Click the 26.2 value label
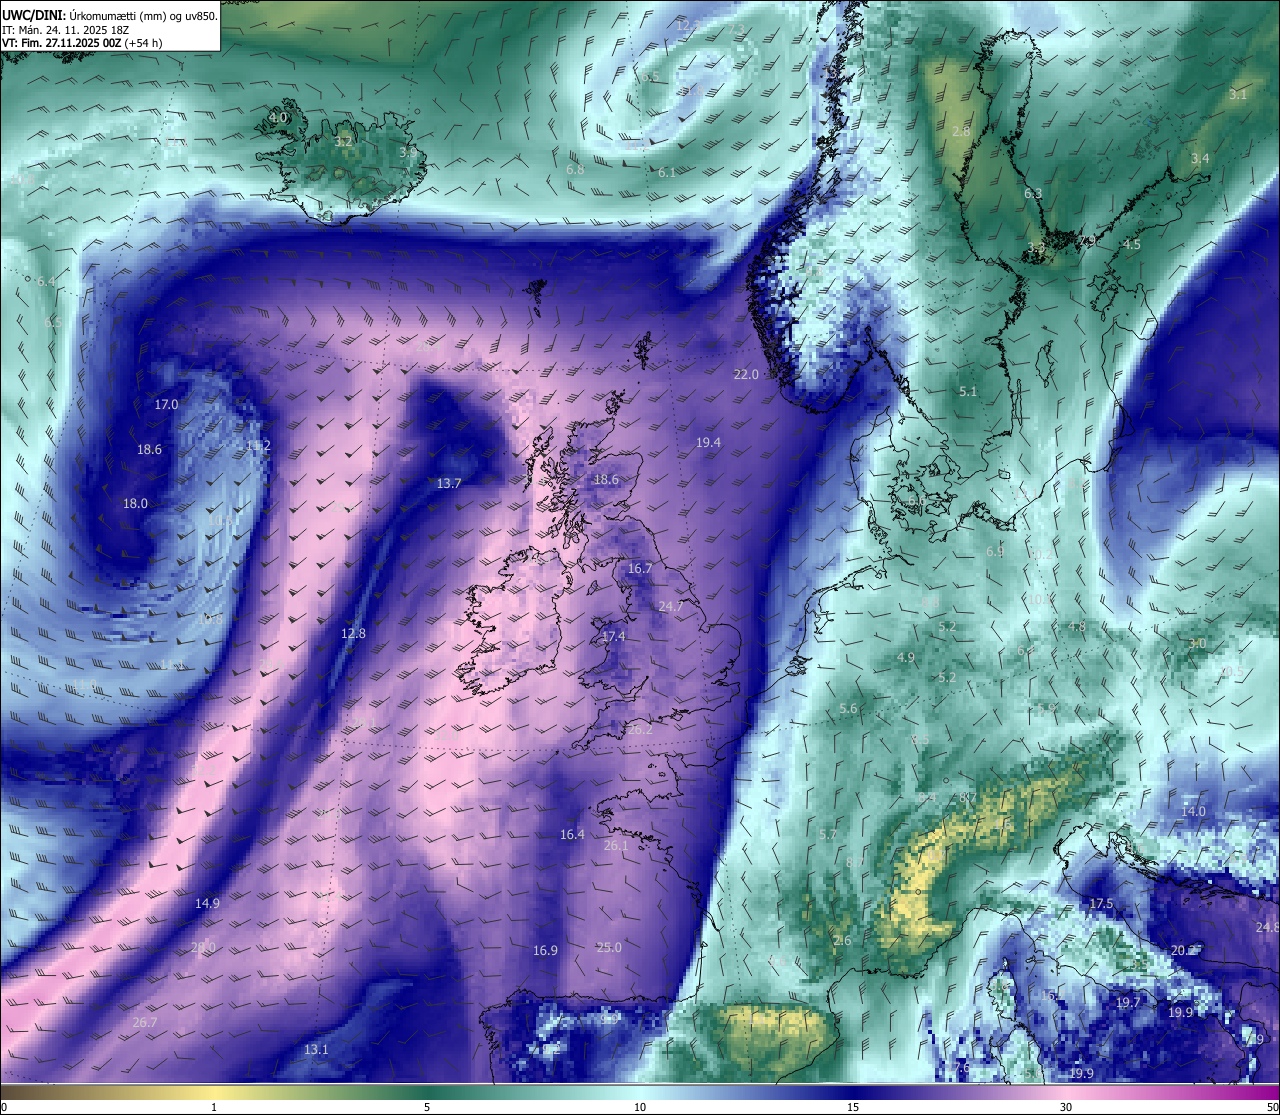Viewport: 1280px width, 1115px height. point(640,729)
